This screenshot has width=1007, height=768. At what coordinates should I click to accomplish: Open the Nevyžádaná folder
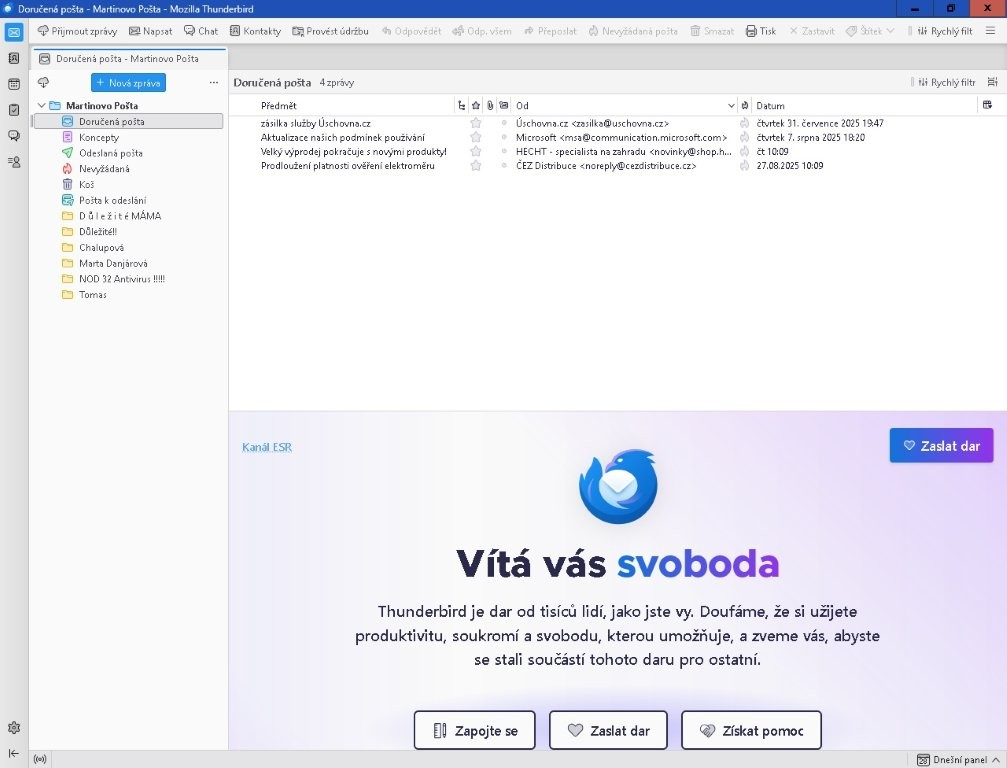pyautogui.click(x=128, y=169)
